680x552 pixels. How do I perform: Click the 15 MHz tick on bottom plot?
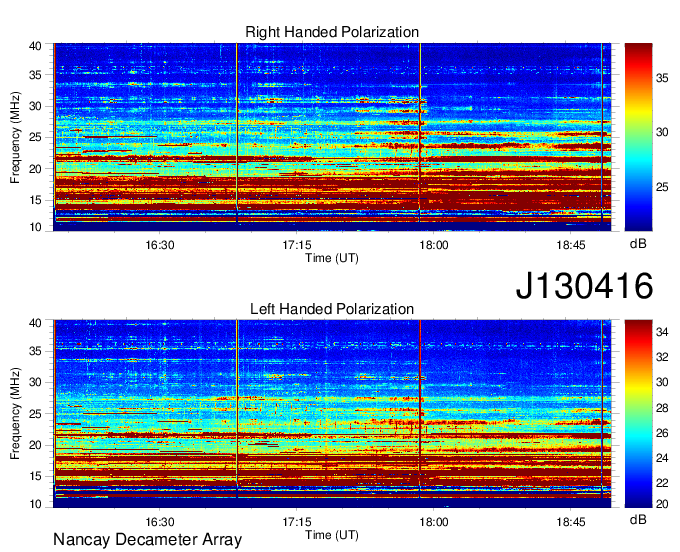click(36, 477)
